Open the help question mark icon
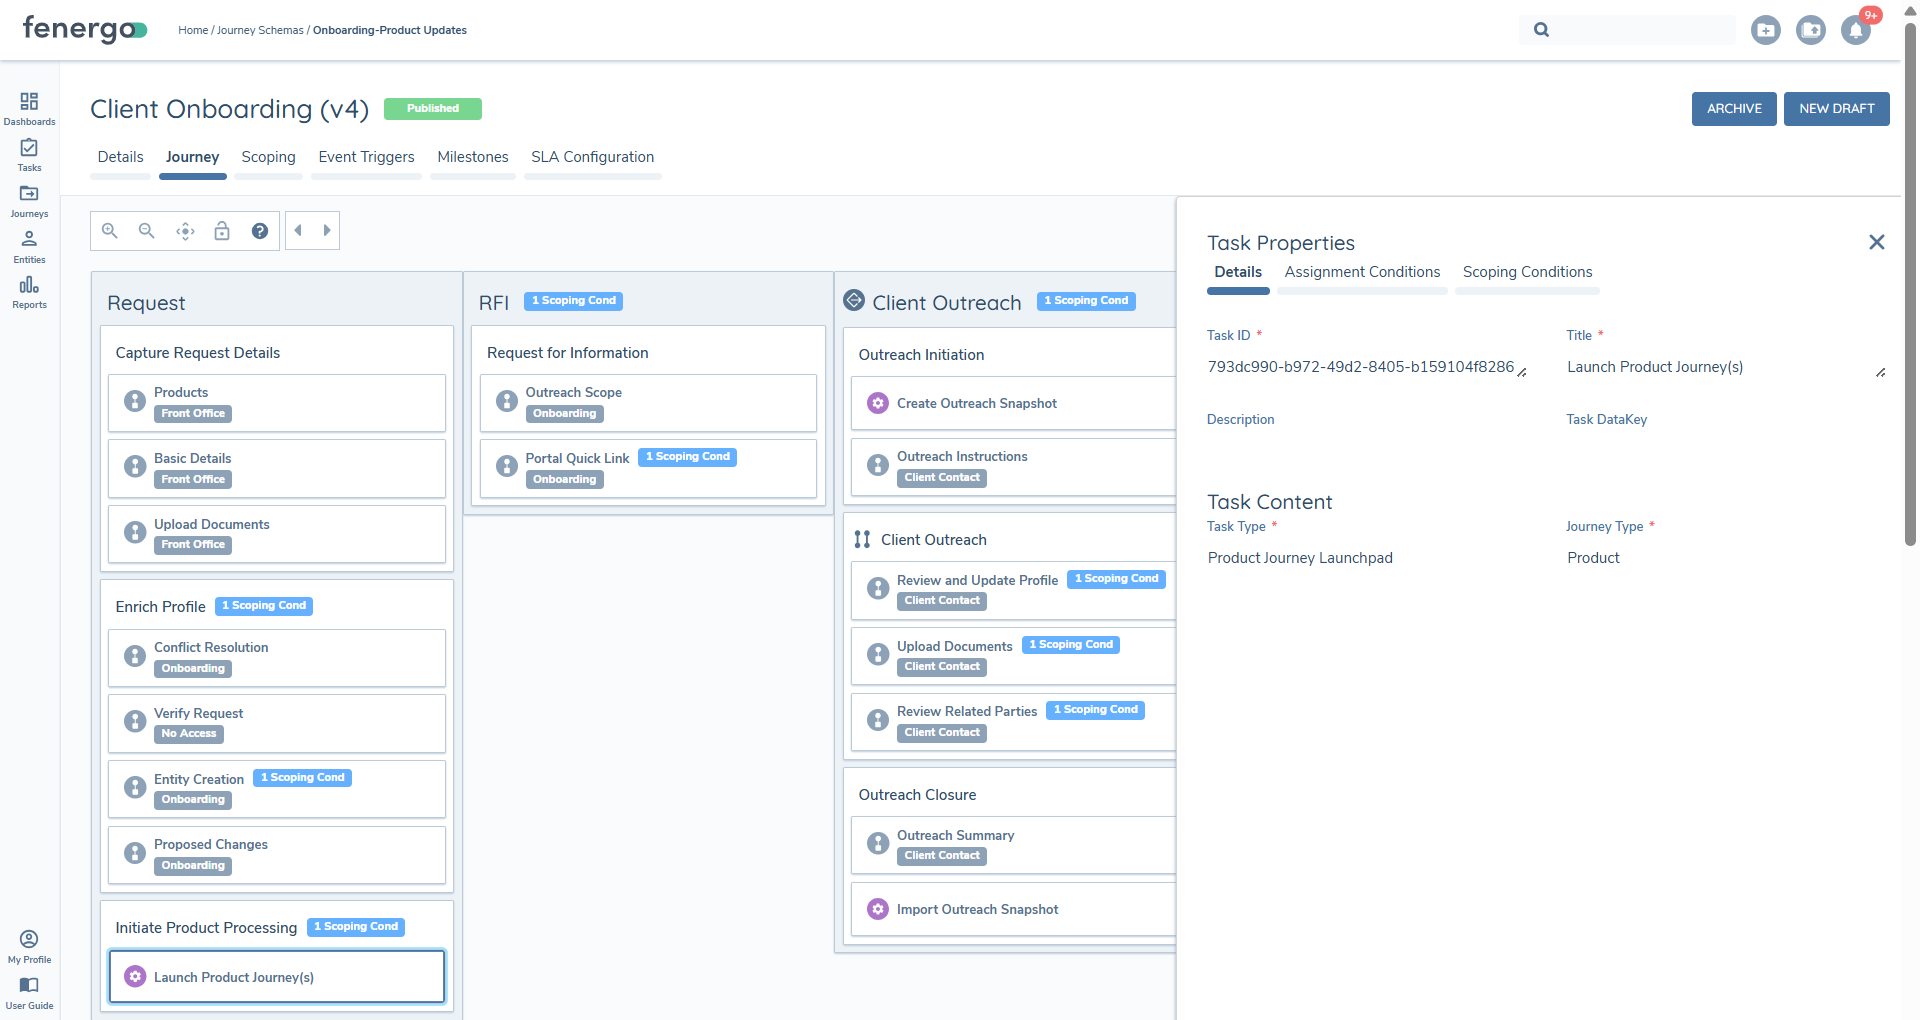This screenshot has height=1020, width=1920. 260,231
